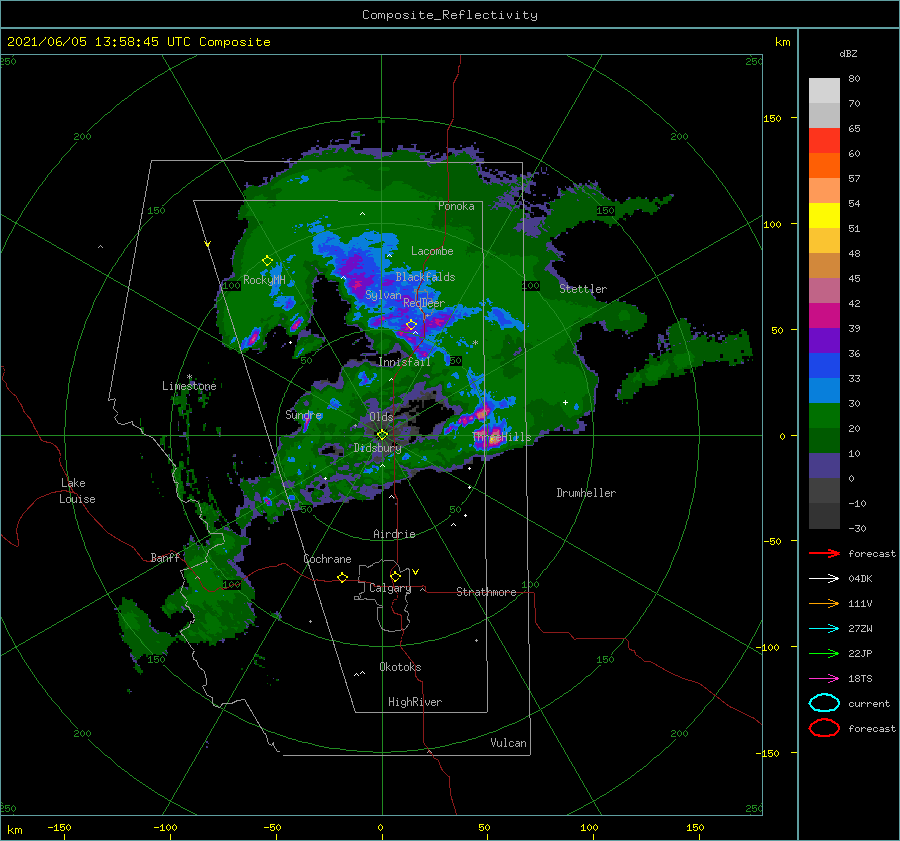This screenshot has width=900, height=841.
Task: Click the Cochrane town label
Action: tap(327, 559)
